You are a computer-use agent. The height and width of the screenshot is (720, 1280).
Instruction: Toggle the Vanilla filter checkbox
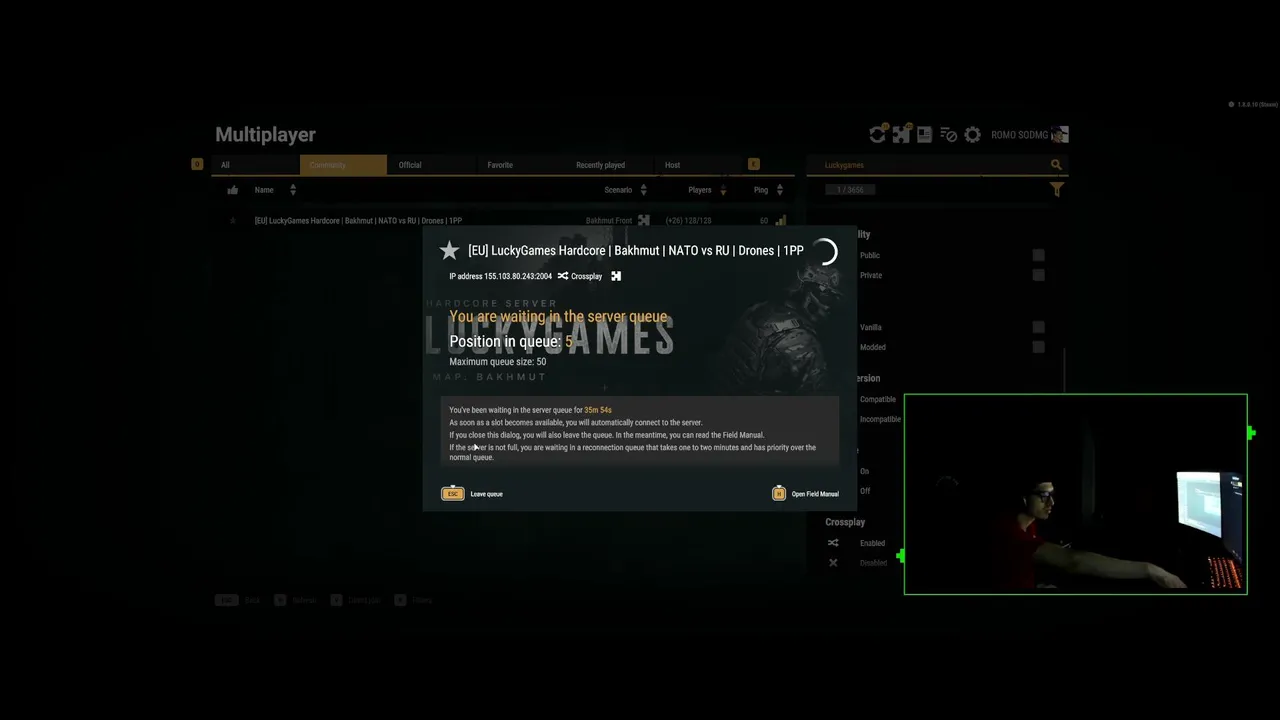tap(1038, 327)
